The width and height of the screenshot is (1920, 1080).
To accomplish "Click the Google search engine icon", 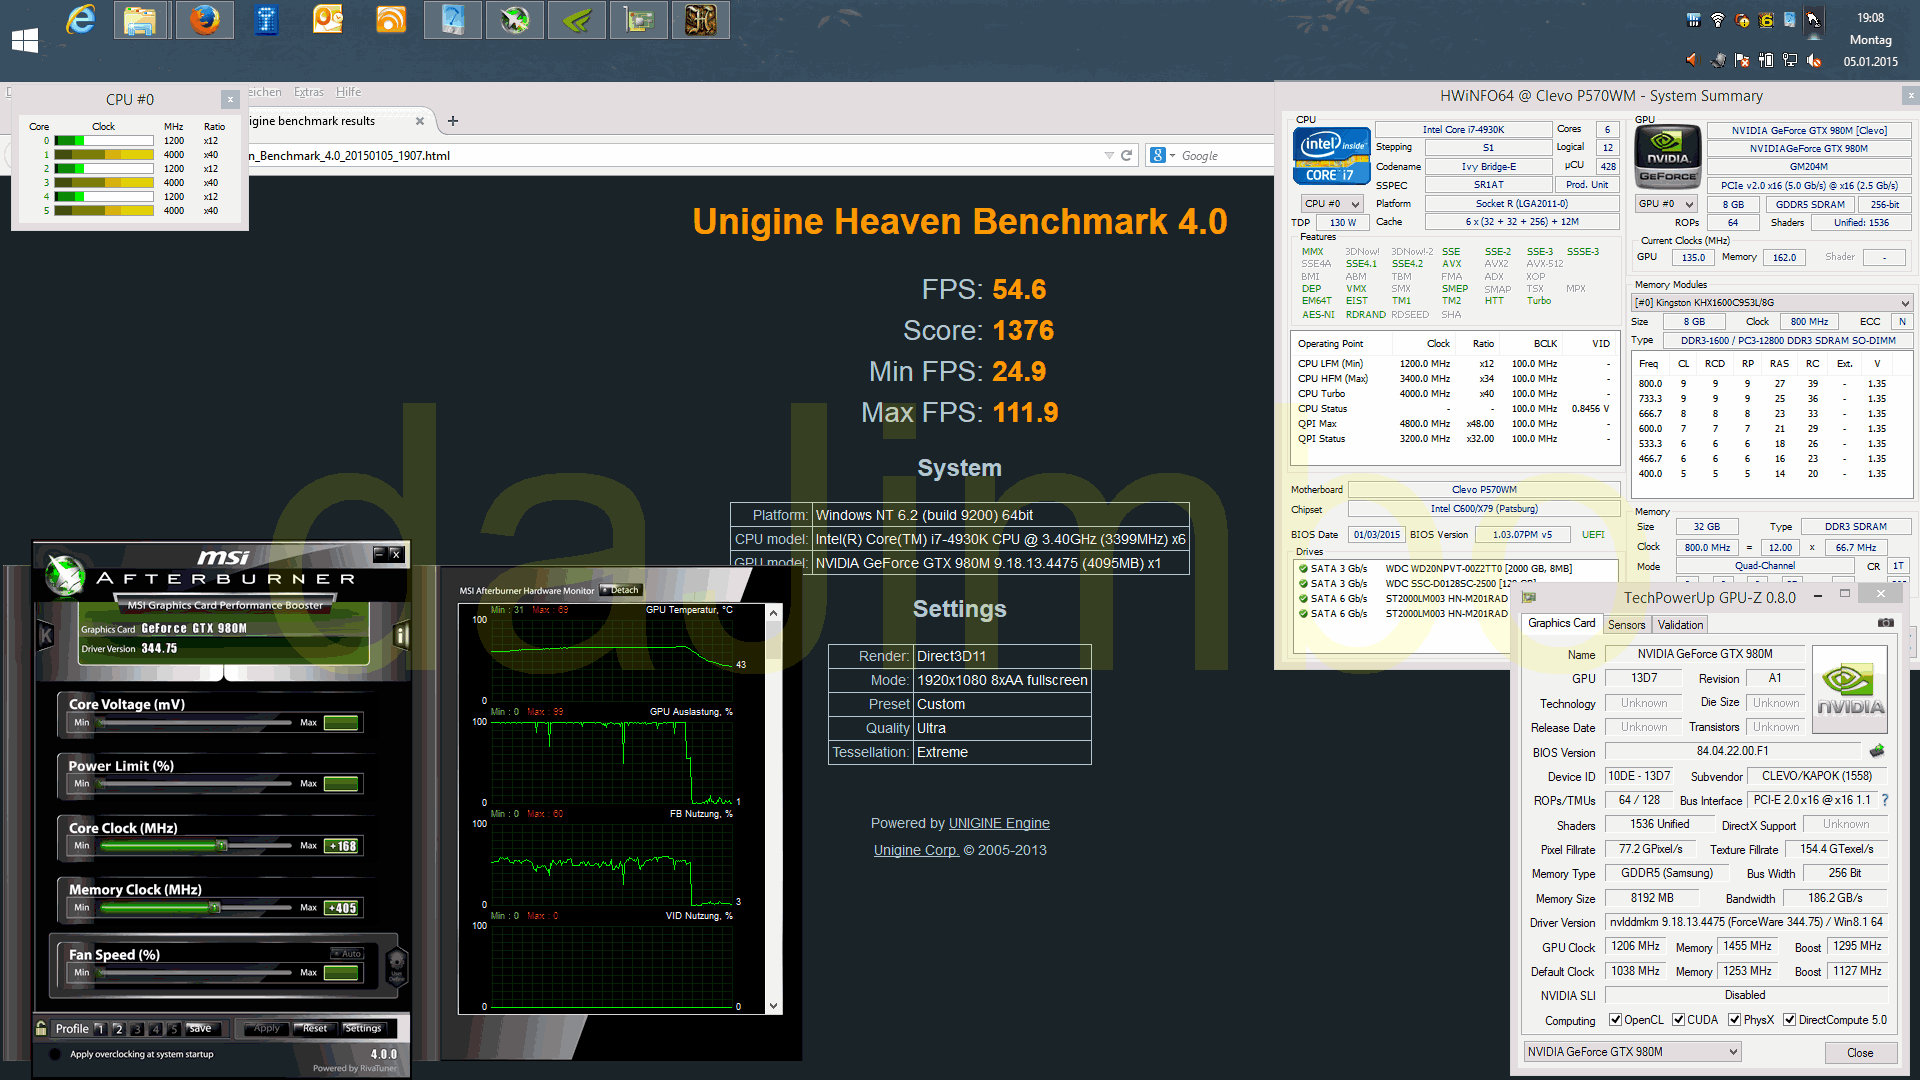I will (1157, 155).
